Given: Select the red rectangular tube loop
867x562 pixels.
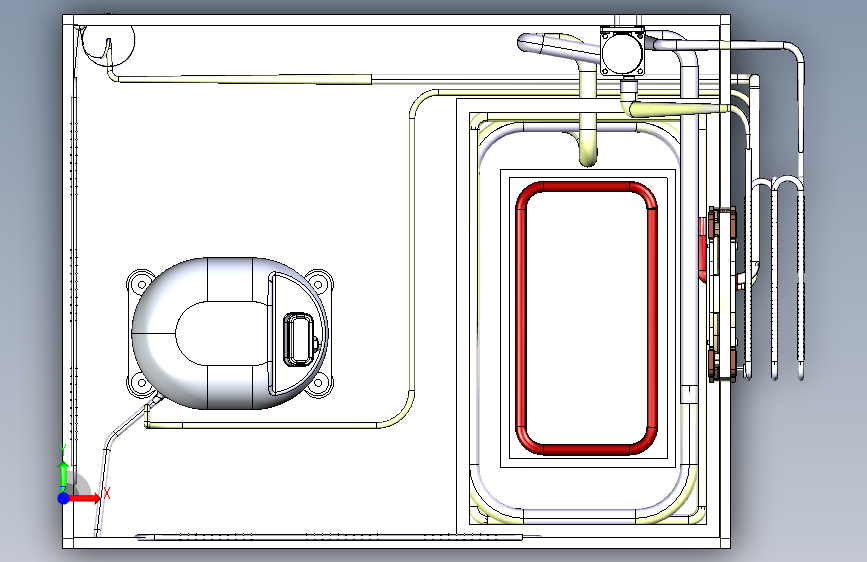Looking at the screenshot, I should [587, 318].
